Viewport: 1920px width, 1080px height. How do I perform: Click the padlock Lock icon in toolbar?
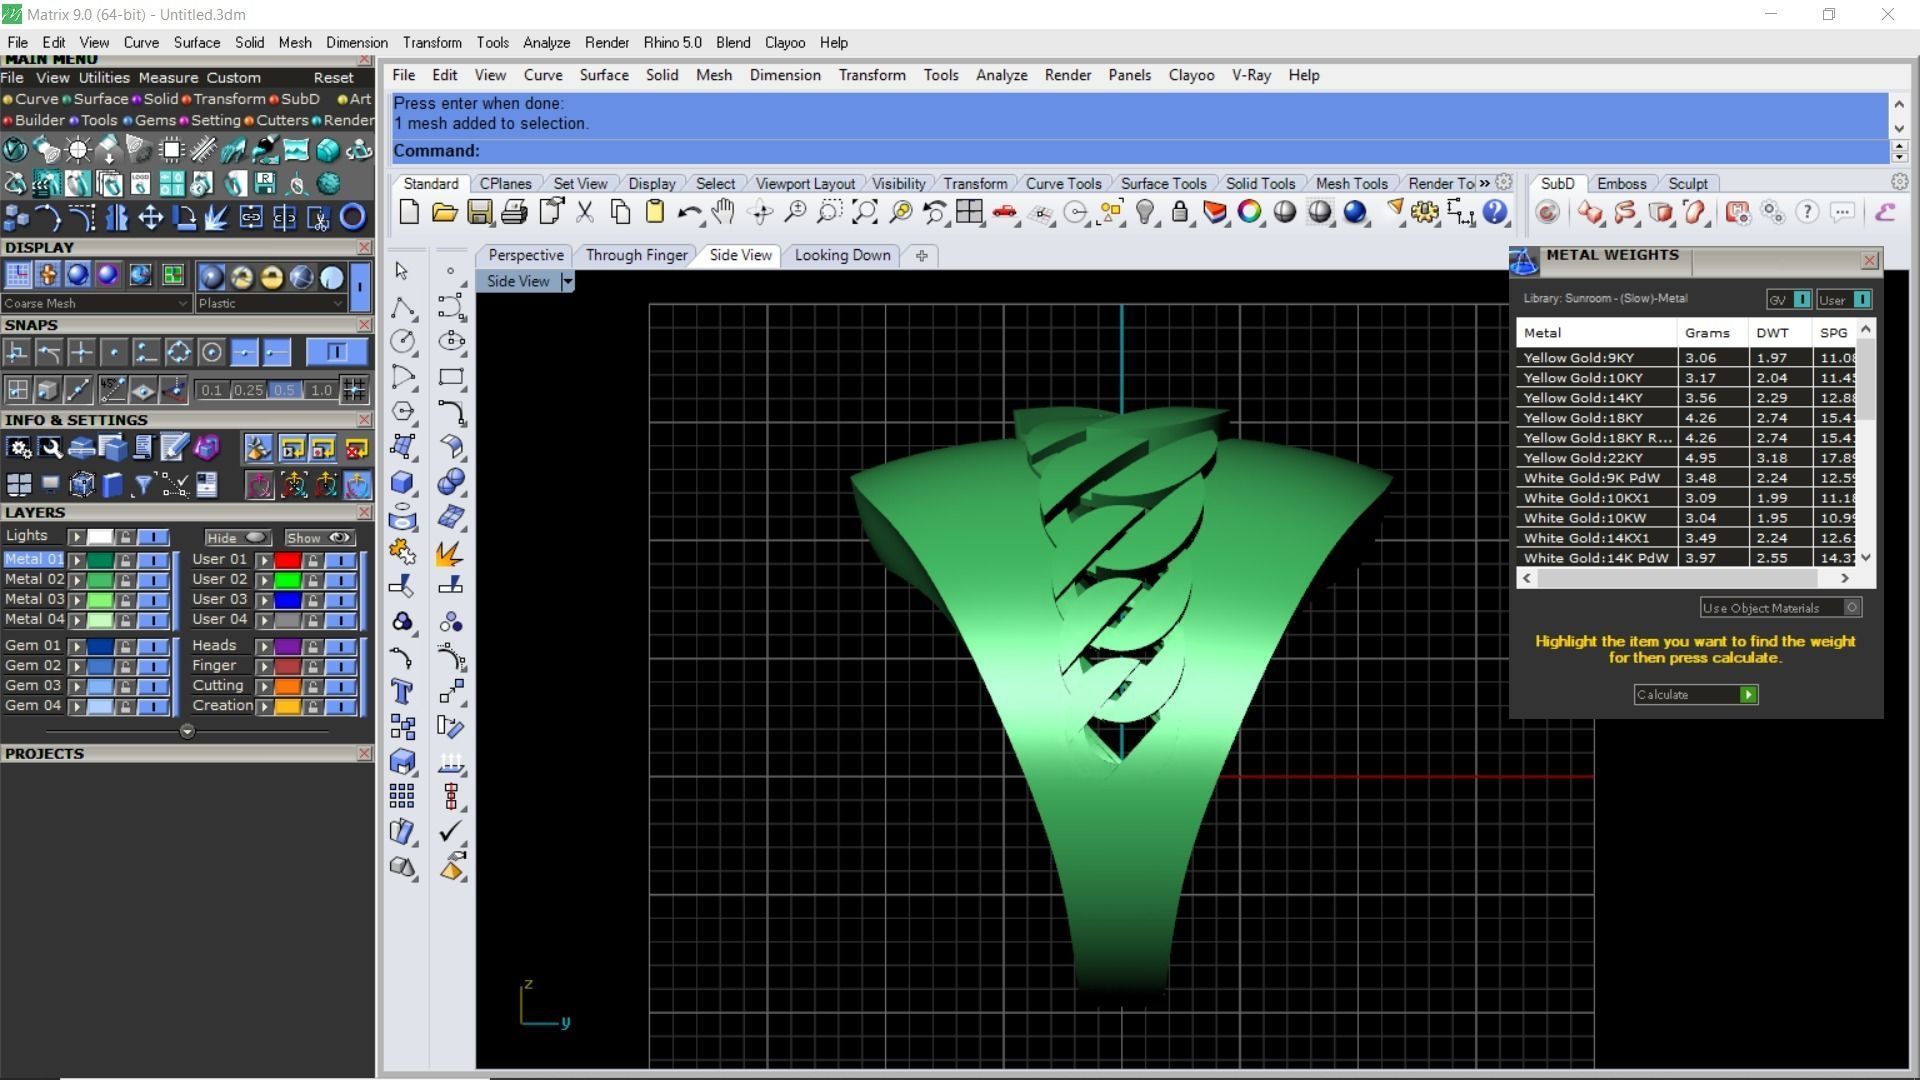coord(1180,212)
